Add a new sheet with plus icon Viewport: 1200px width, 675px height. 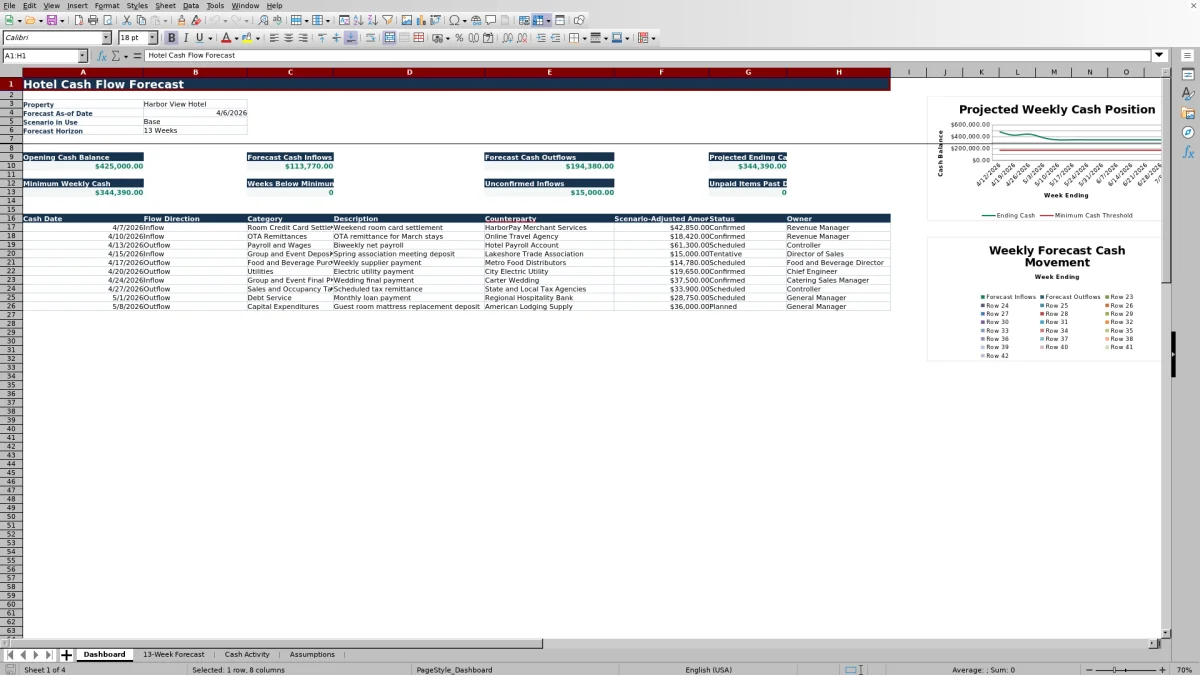coord(67,655)
